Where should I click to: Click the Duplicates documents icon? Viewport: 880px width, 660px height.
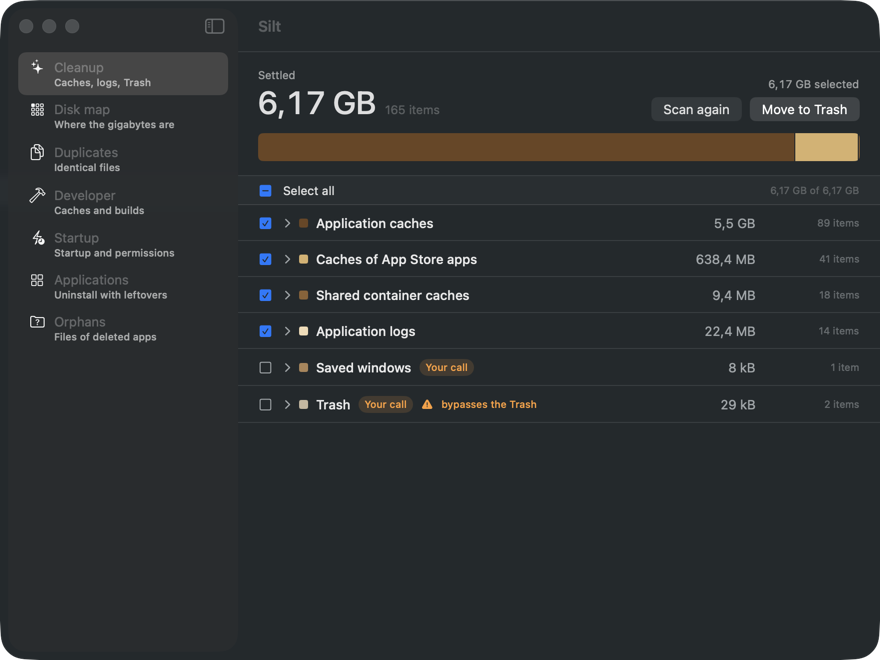coord(37,152)
